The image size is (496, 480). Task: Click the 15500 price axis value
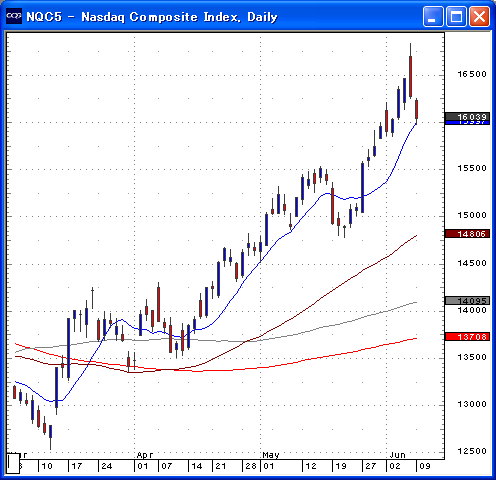point(472,168)
